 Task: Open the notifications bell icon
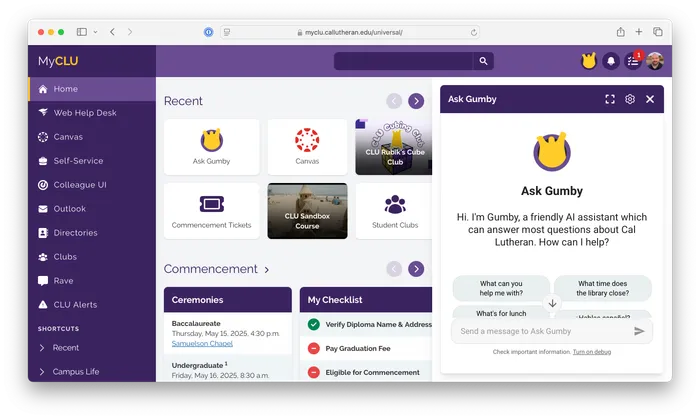tap(610, 61)
